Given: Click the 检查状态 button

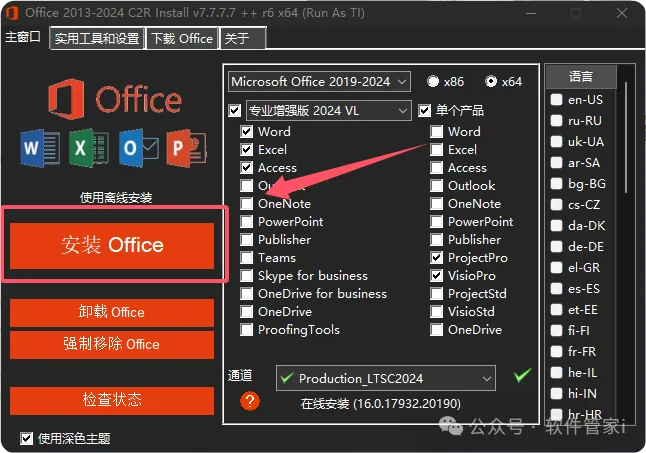Looking at the screenshot, I should point(112,400).
